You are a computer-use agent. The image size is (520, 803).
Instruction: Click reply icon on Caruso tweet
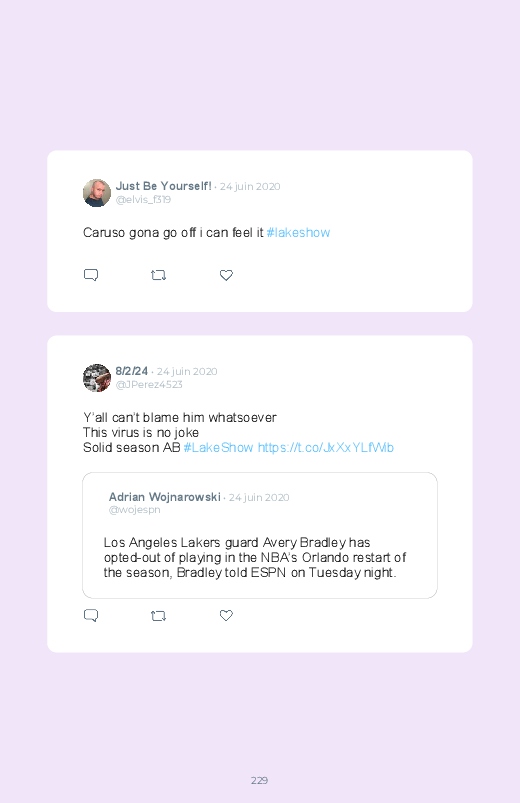point(91,275)
